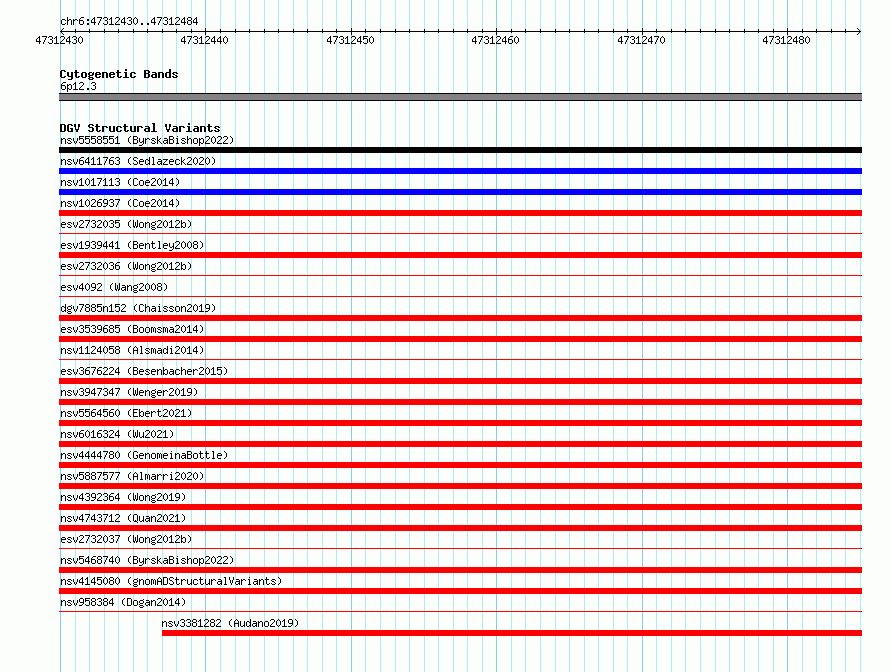
Task: Click the nsv5564560 (Ebert2021) label
Action: click(126, 413)
